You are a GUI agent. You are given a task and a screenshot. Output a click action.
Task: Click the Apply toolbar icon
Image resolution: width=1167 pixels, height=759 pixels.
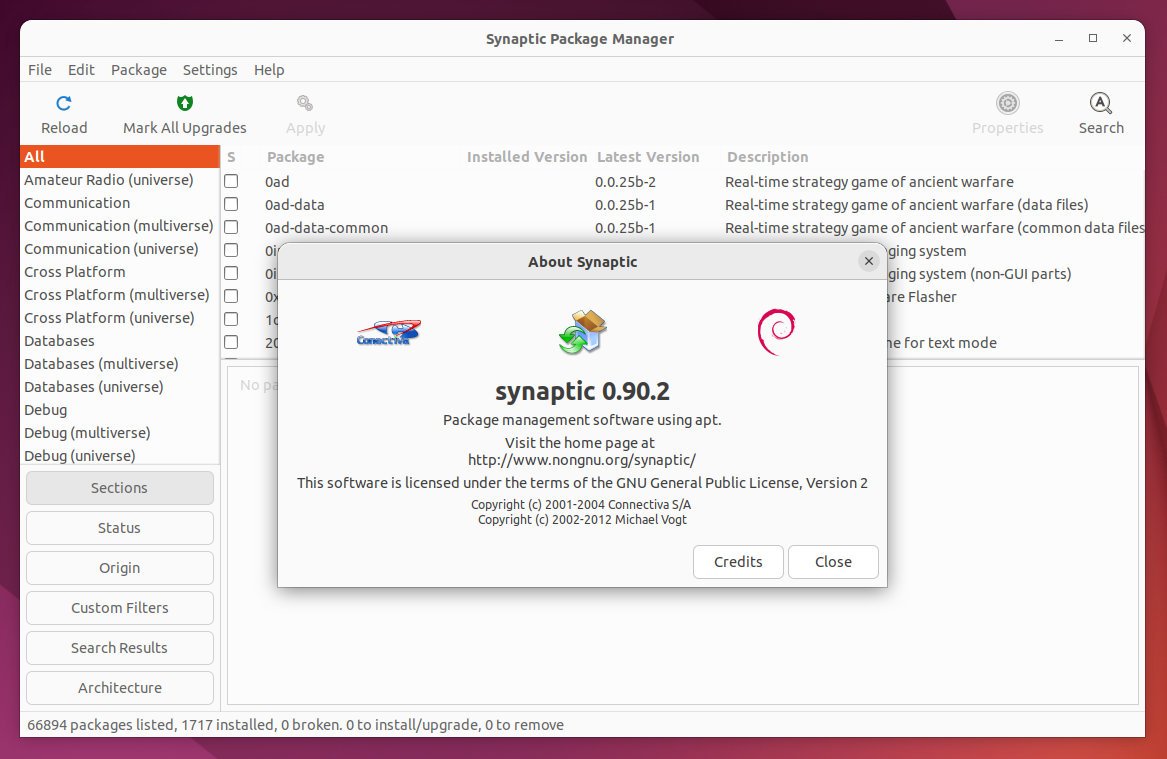(x=305, y=103)
